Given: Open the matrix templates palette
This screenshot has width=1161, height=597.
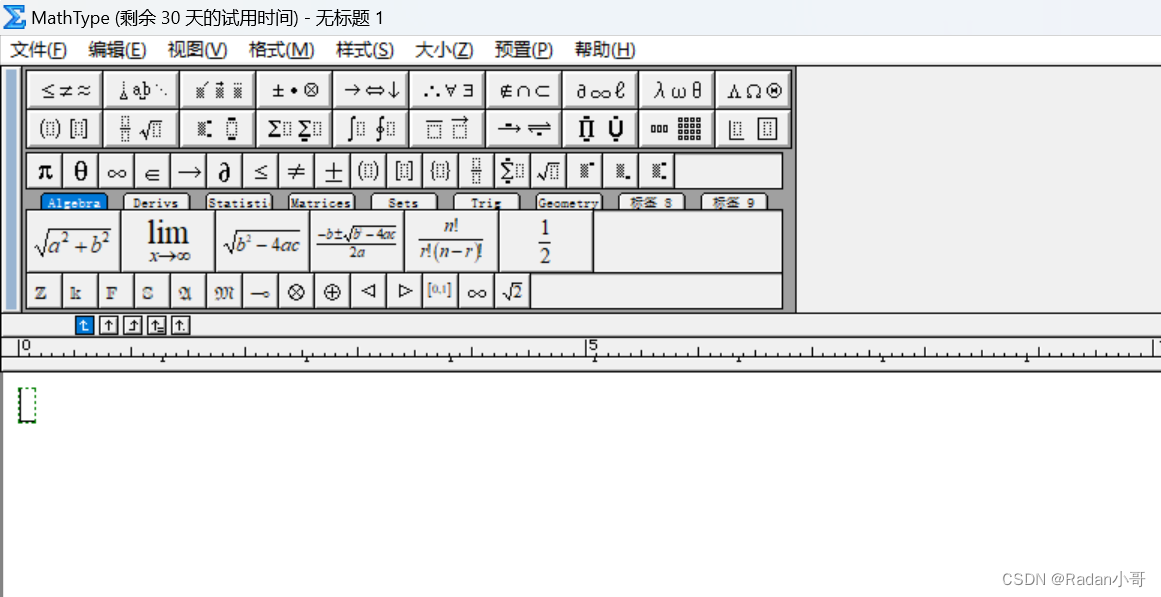Looking at the screenshot, I should pyautogui.click(x=677, y=129).
